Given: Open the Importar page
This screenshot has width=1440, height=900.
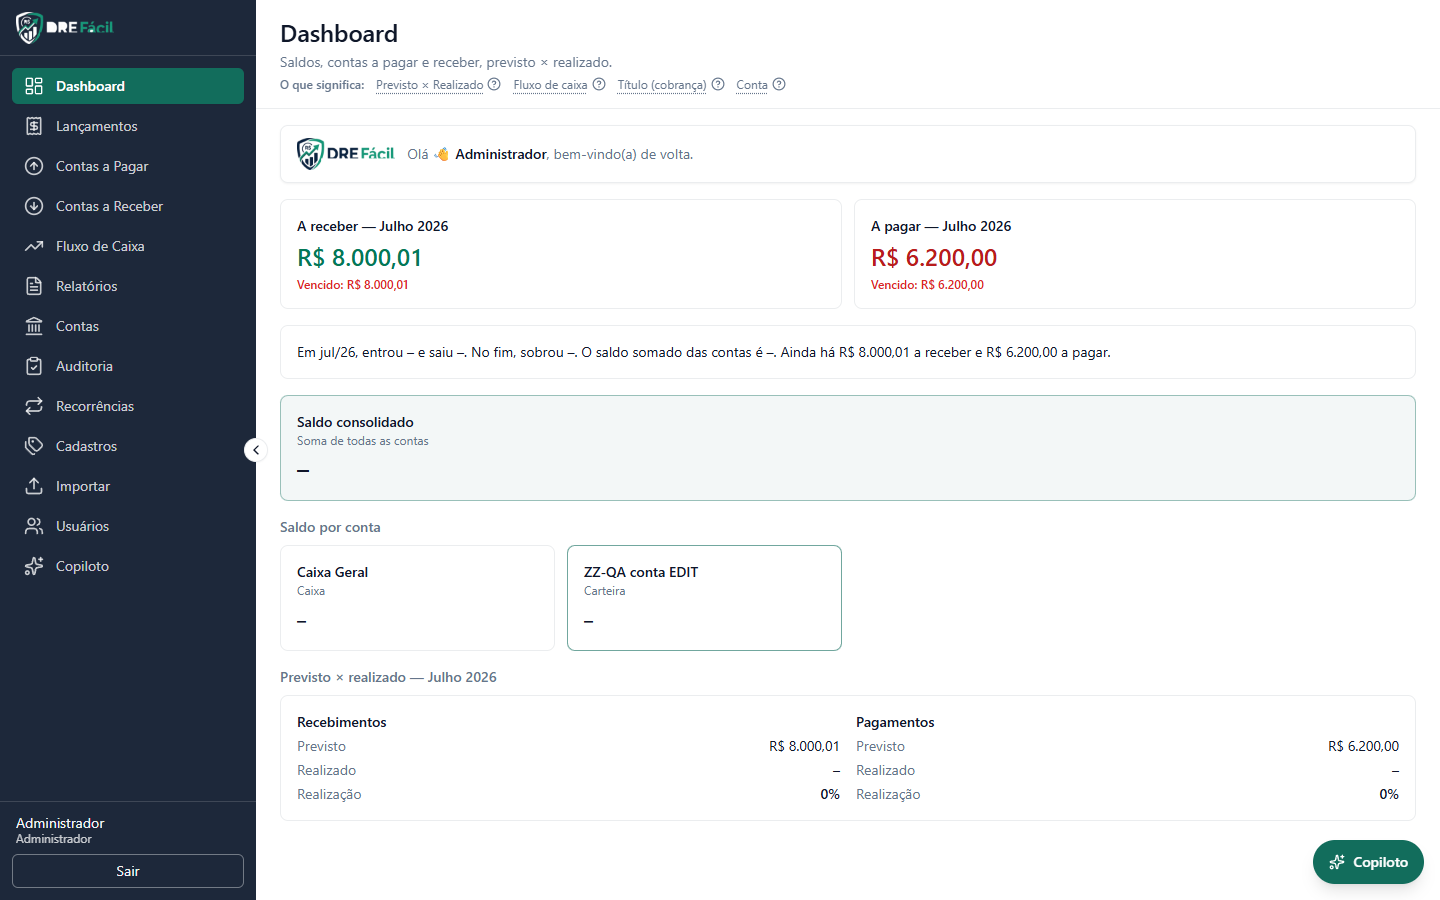Looking at the screenshot, I should [x=128, y=486].
